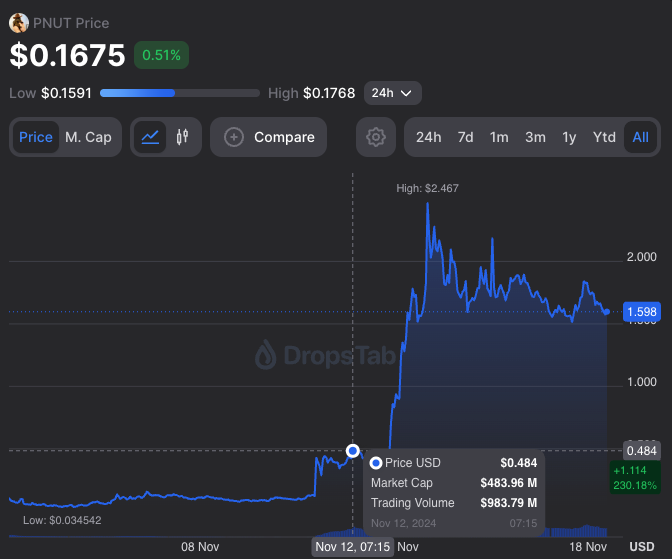The height and width of the screenshot is (559, 672).
Task: Click the 08 Nov axis date
Action: pyautogui.click(x=200, y=547)
